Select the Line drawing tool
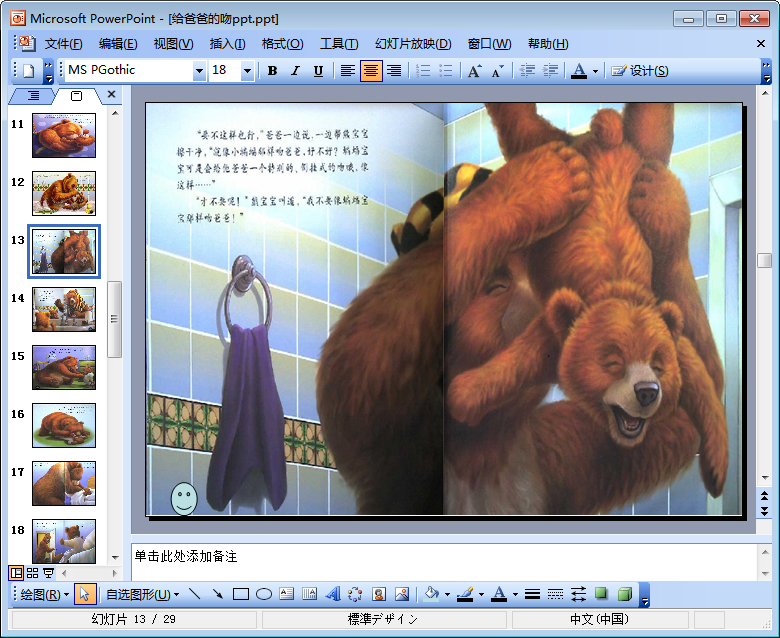Screen dimensions: 780x638 (195, 594)
